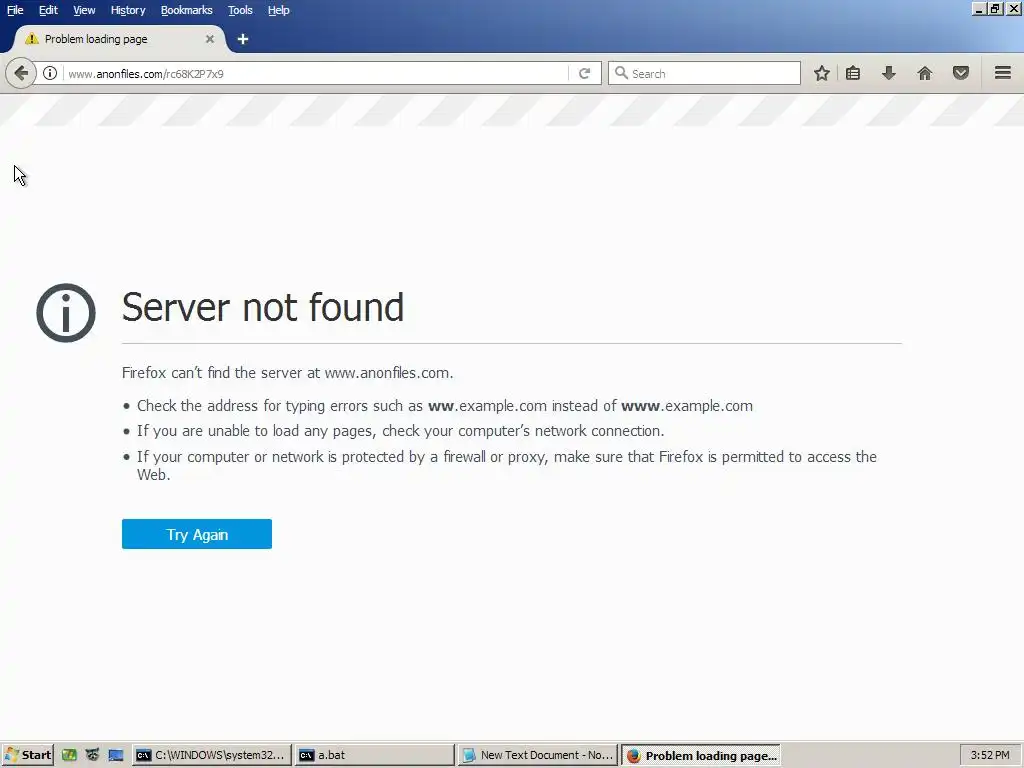Screen dimensions: 1024x768
Task: Go back using the back arrow button
Action: coord(20,73)
